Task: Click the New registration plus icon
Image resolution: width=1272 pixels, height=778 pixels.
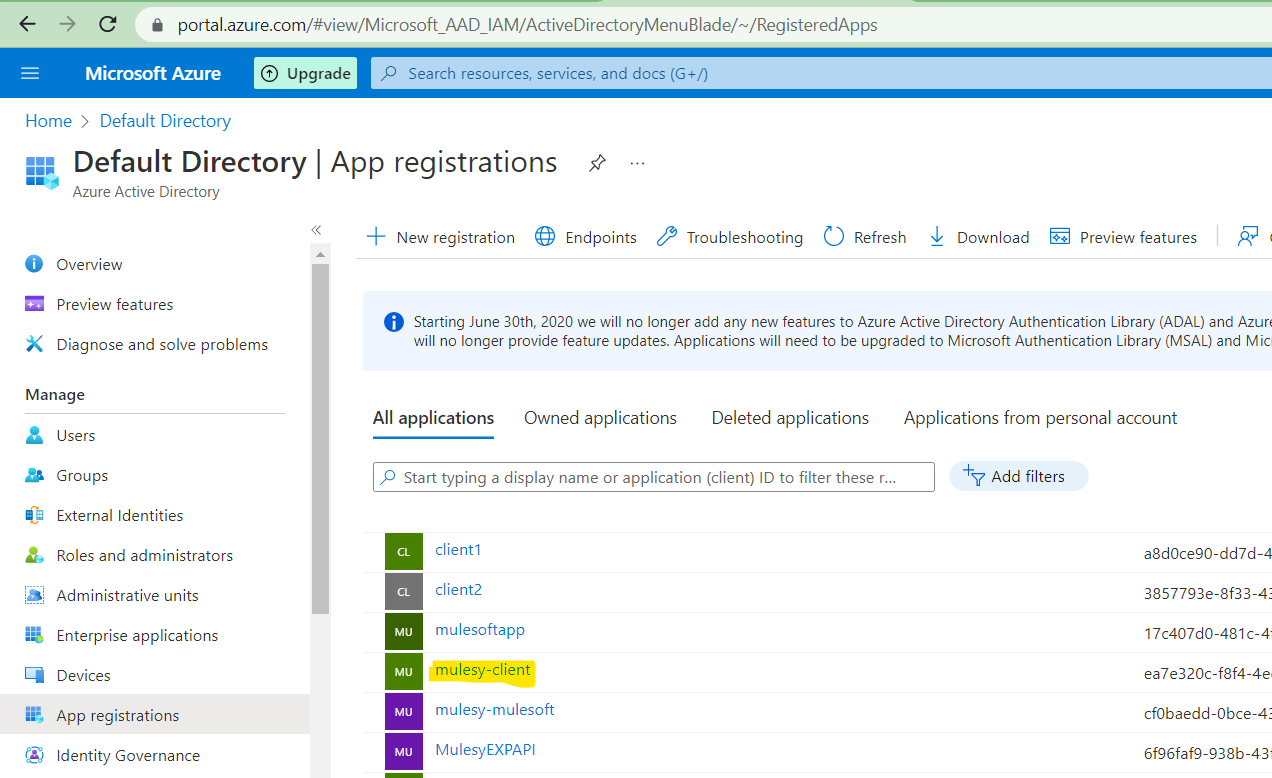Action: [x=376, y=237]
